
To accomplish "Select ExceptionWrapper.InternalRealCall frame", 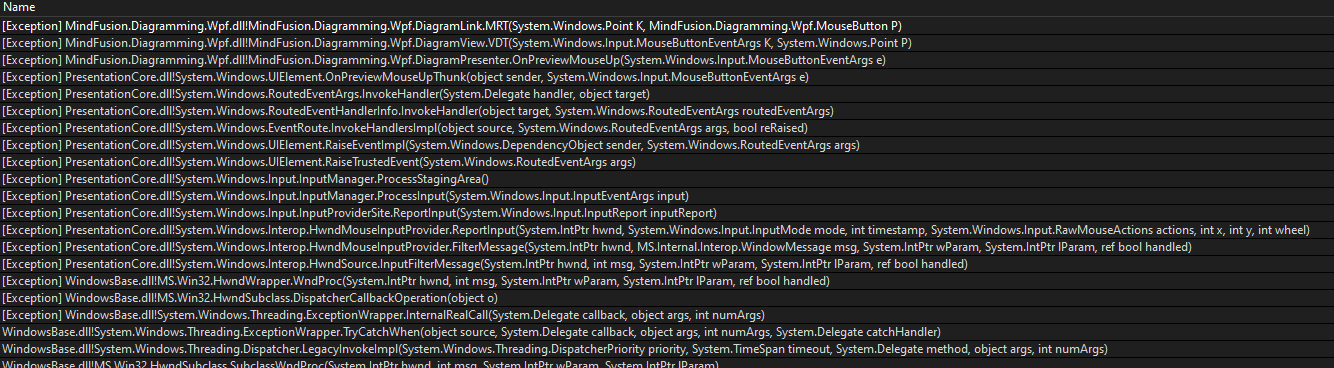I will click(667, 315).
